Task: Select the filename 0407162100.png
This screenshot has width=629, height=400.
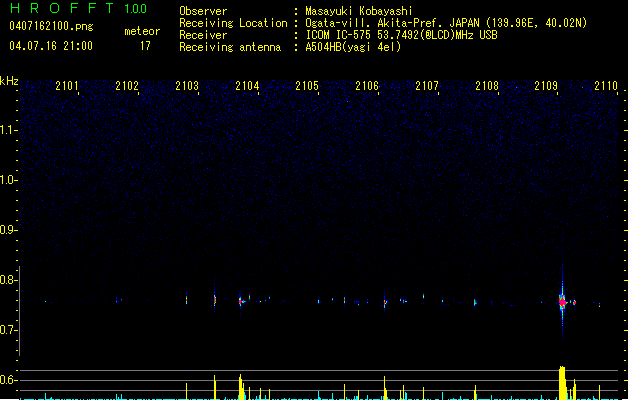Action: (x=51, y=26)
